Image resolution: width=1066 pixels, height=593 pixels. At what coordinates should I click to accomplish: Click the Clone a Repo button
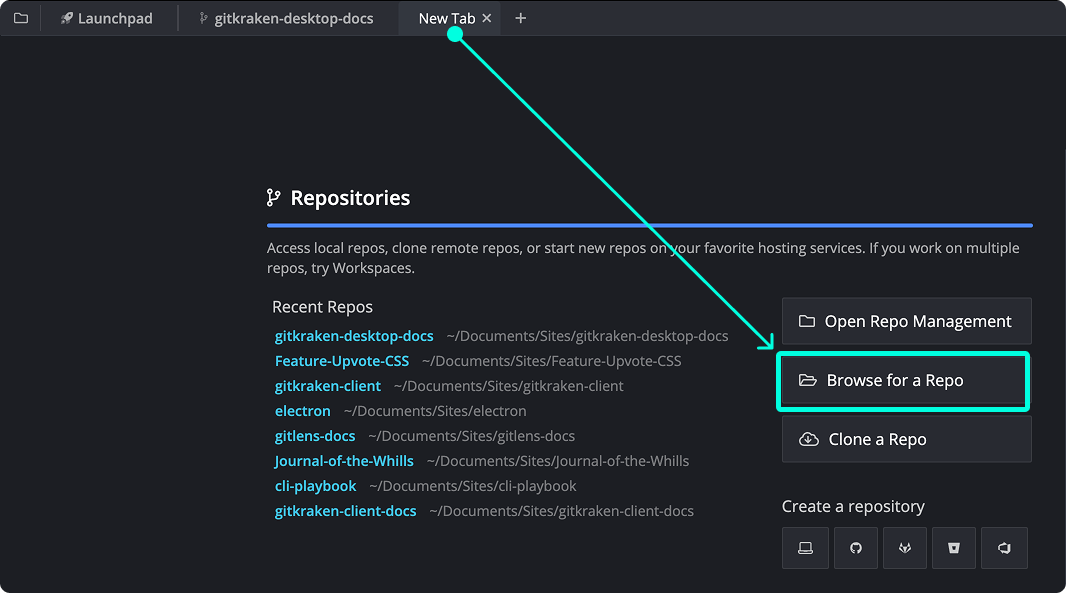tap(906, 439)
